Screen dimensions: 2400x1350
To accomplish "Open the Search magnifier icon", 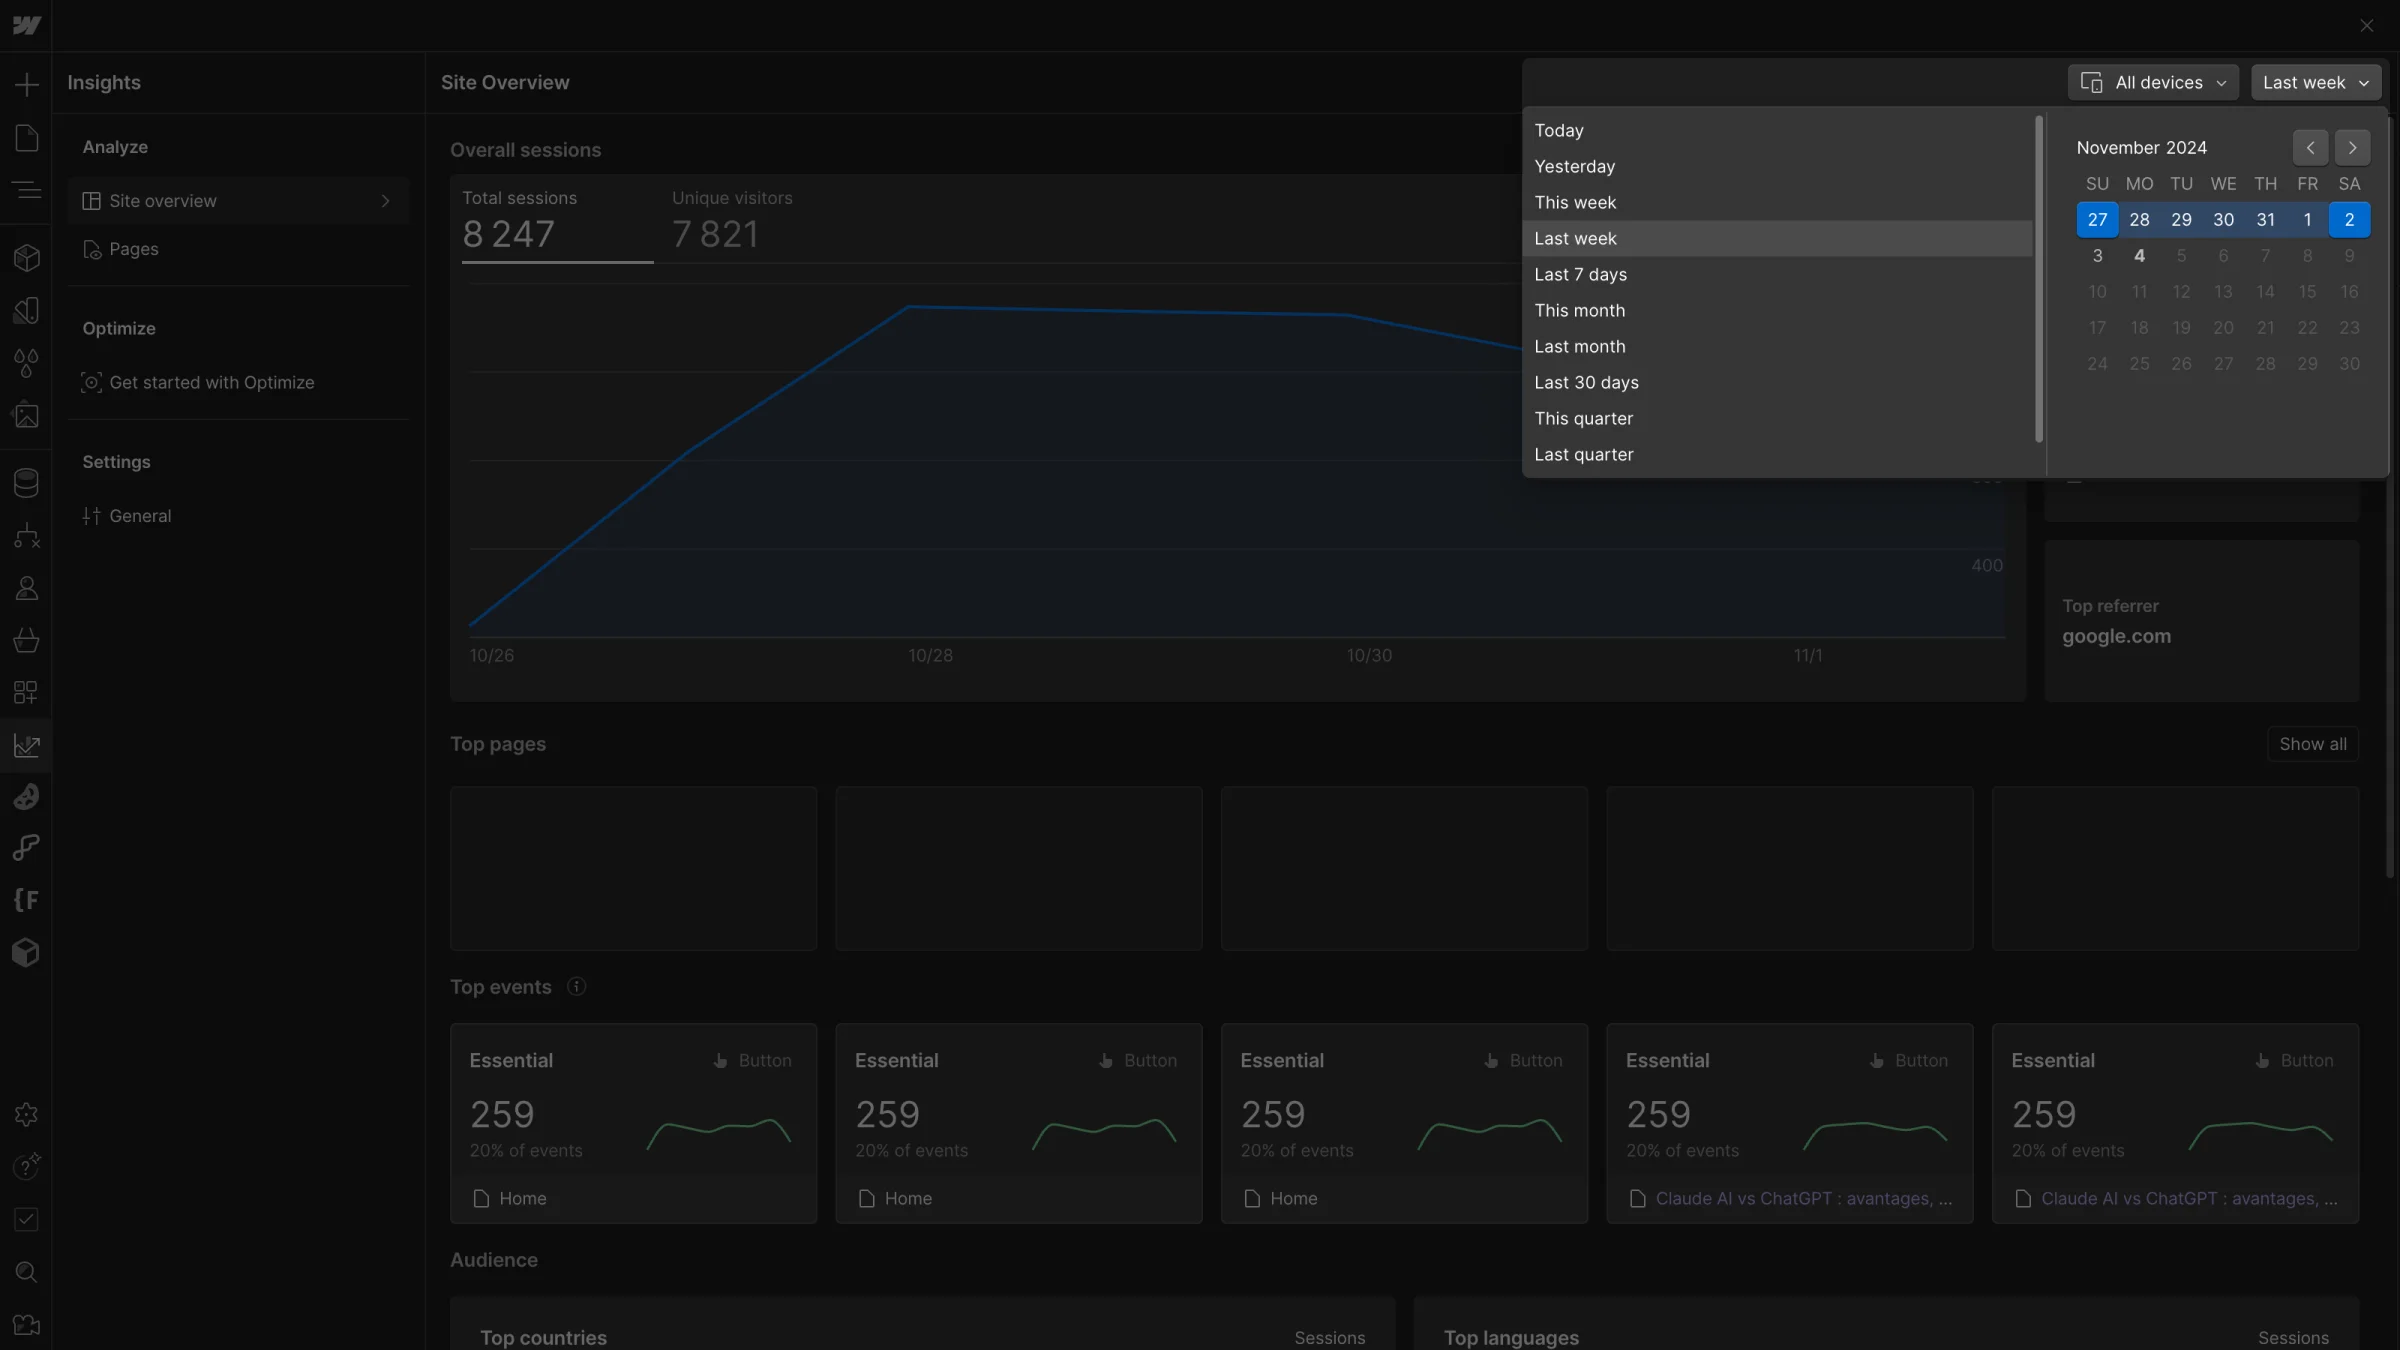I will coord(26,1272).
